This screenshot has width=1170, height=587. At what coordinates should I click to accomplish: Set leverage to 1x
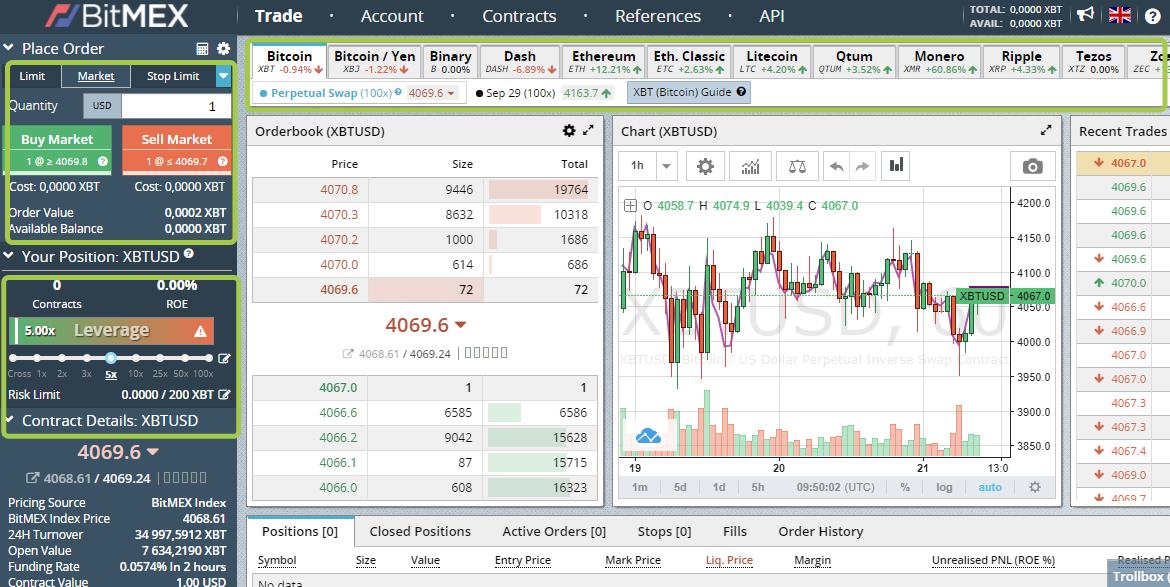pos(42,374)
